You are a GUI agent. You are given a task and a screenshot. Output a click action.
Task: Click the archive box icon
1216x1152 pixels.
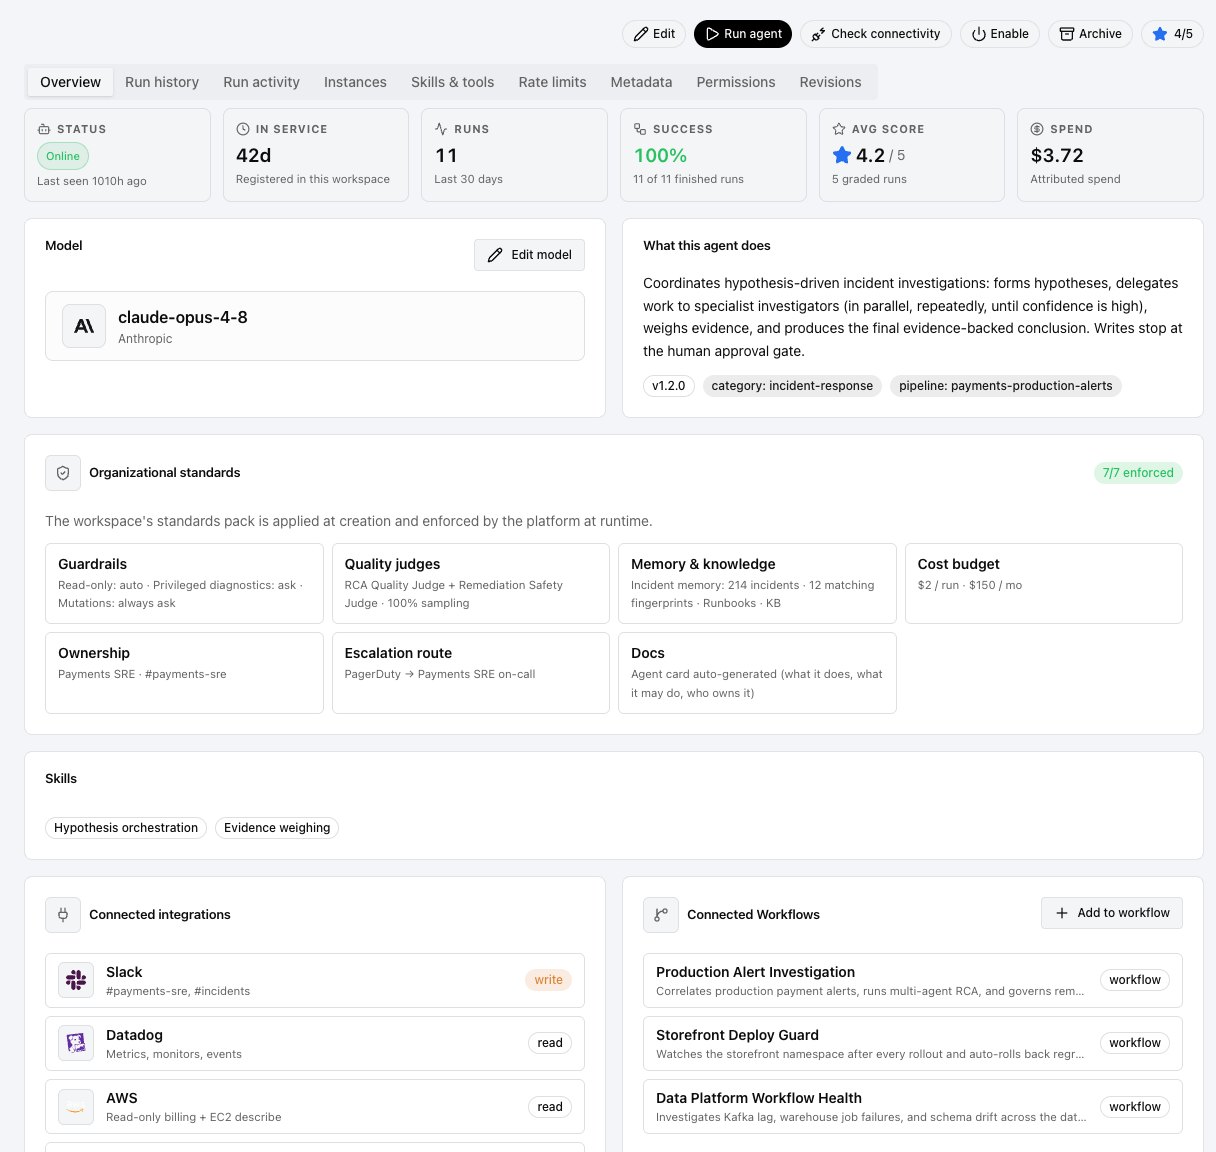point(1067,34)
